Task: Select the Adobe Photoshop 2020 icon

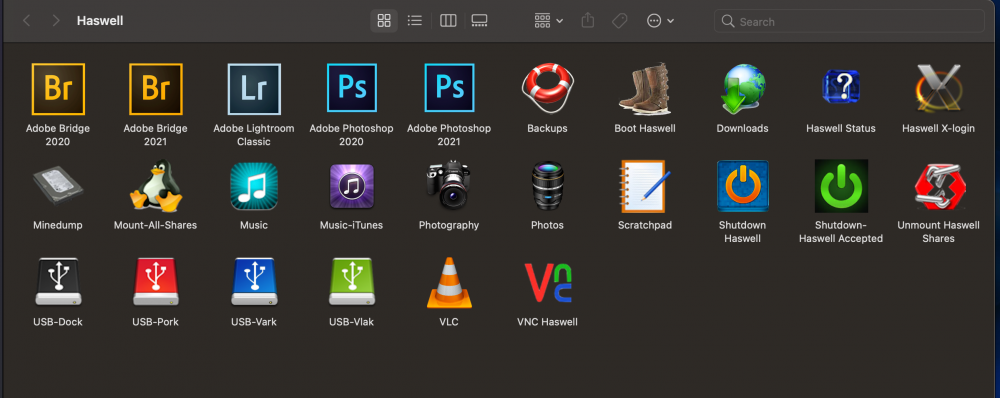Action: [351, 88]
